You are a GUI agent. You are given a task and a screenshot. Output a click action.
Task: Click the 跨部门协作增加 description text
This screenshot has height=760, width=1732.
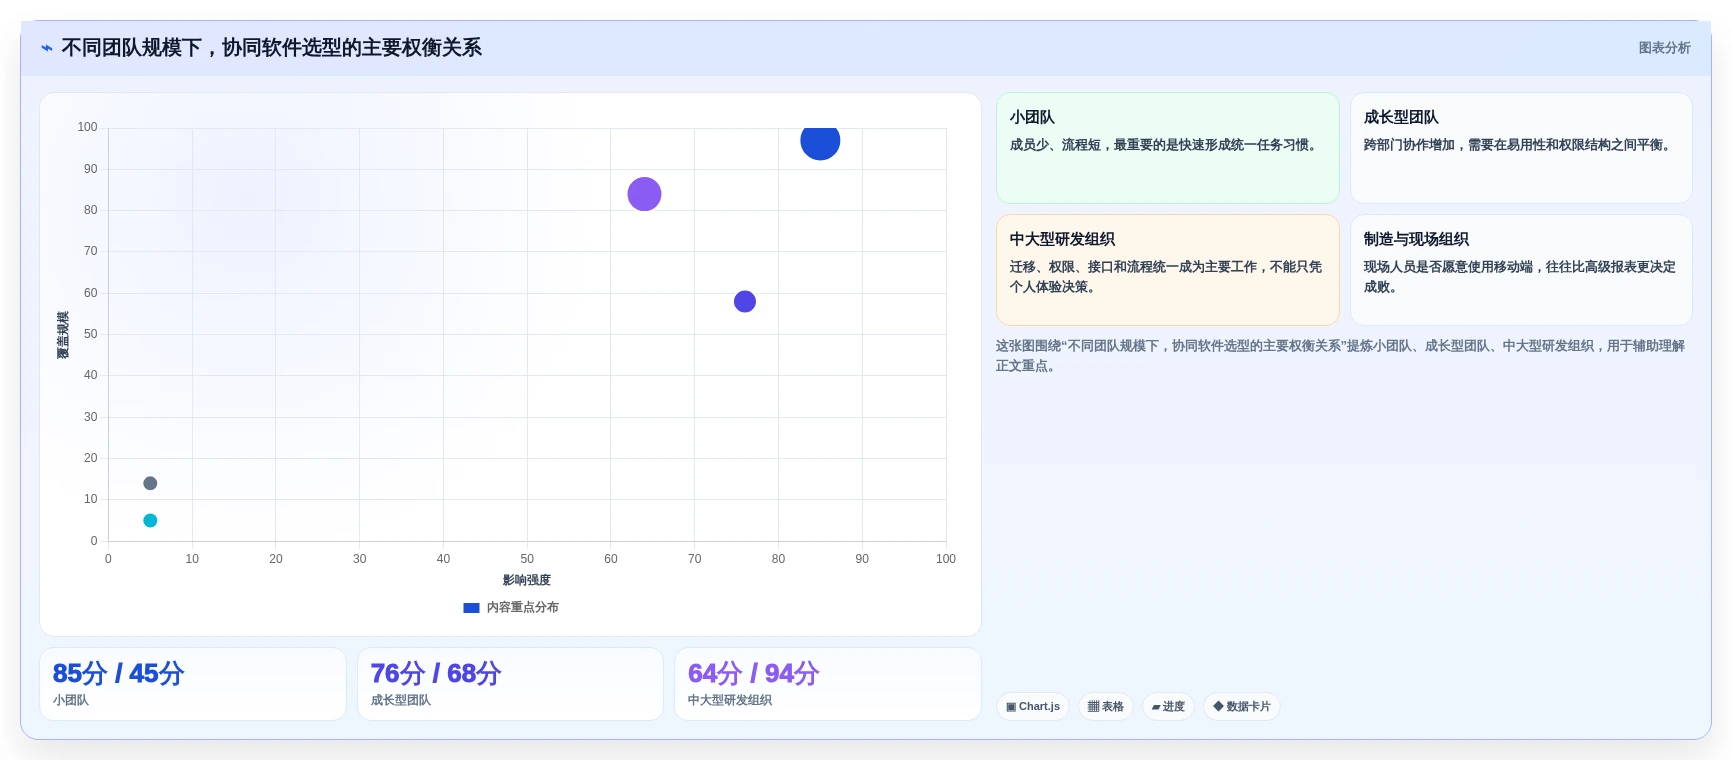click(x=1520, y=145)
